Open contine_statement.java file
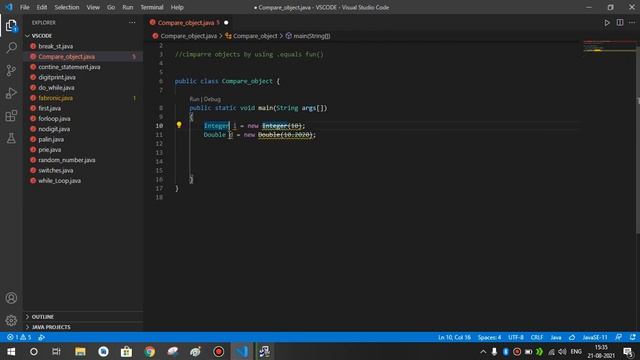640x360 pixels. pyautogui.click(x=69, y=67)
